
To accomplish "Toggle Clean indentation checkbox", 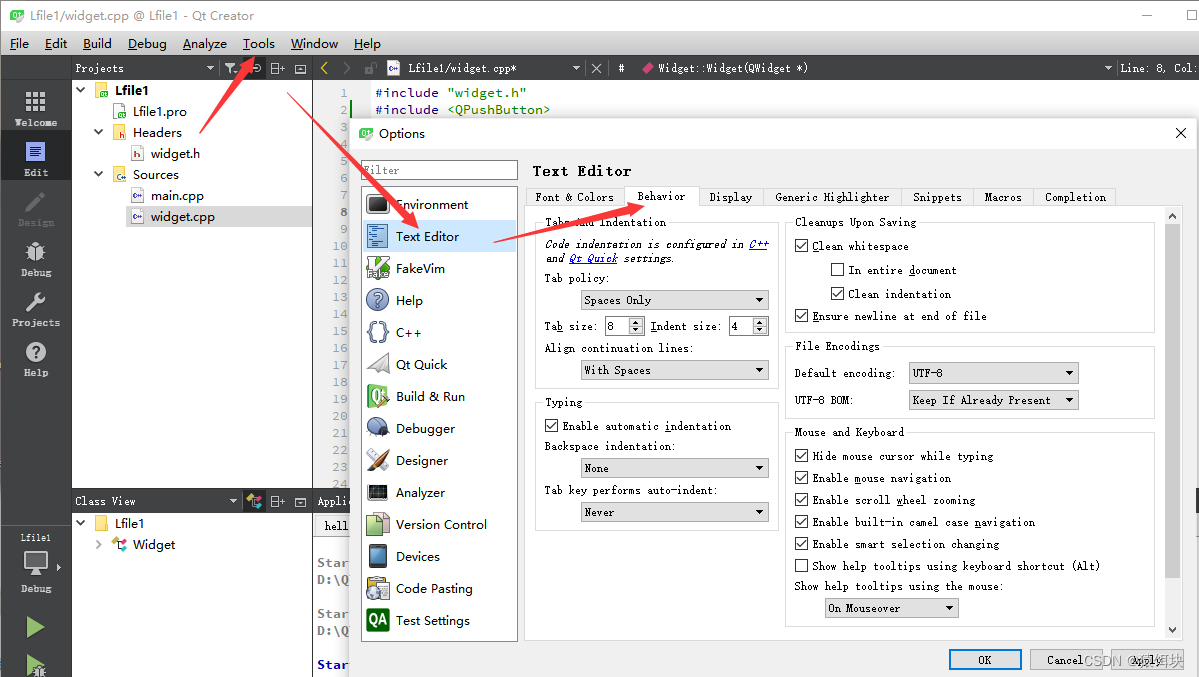I will (x=837, y=294).
